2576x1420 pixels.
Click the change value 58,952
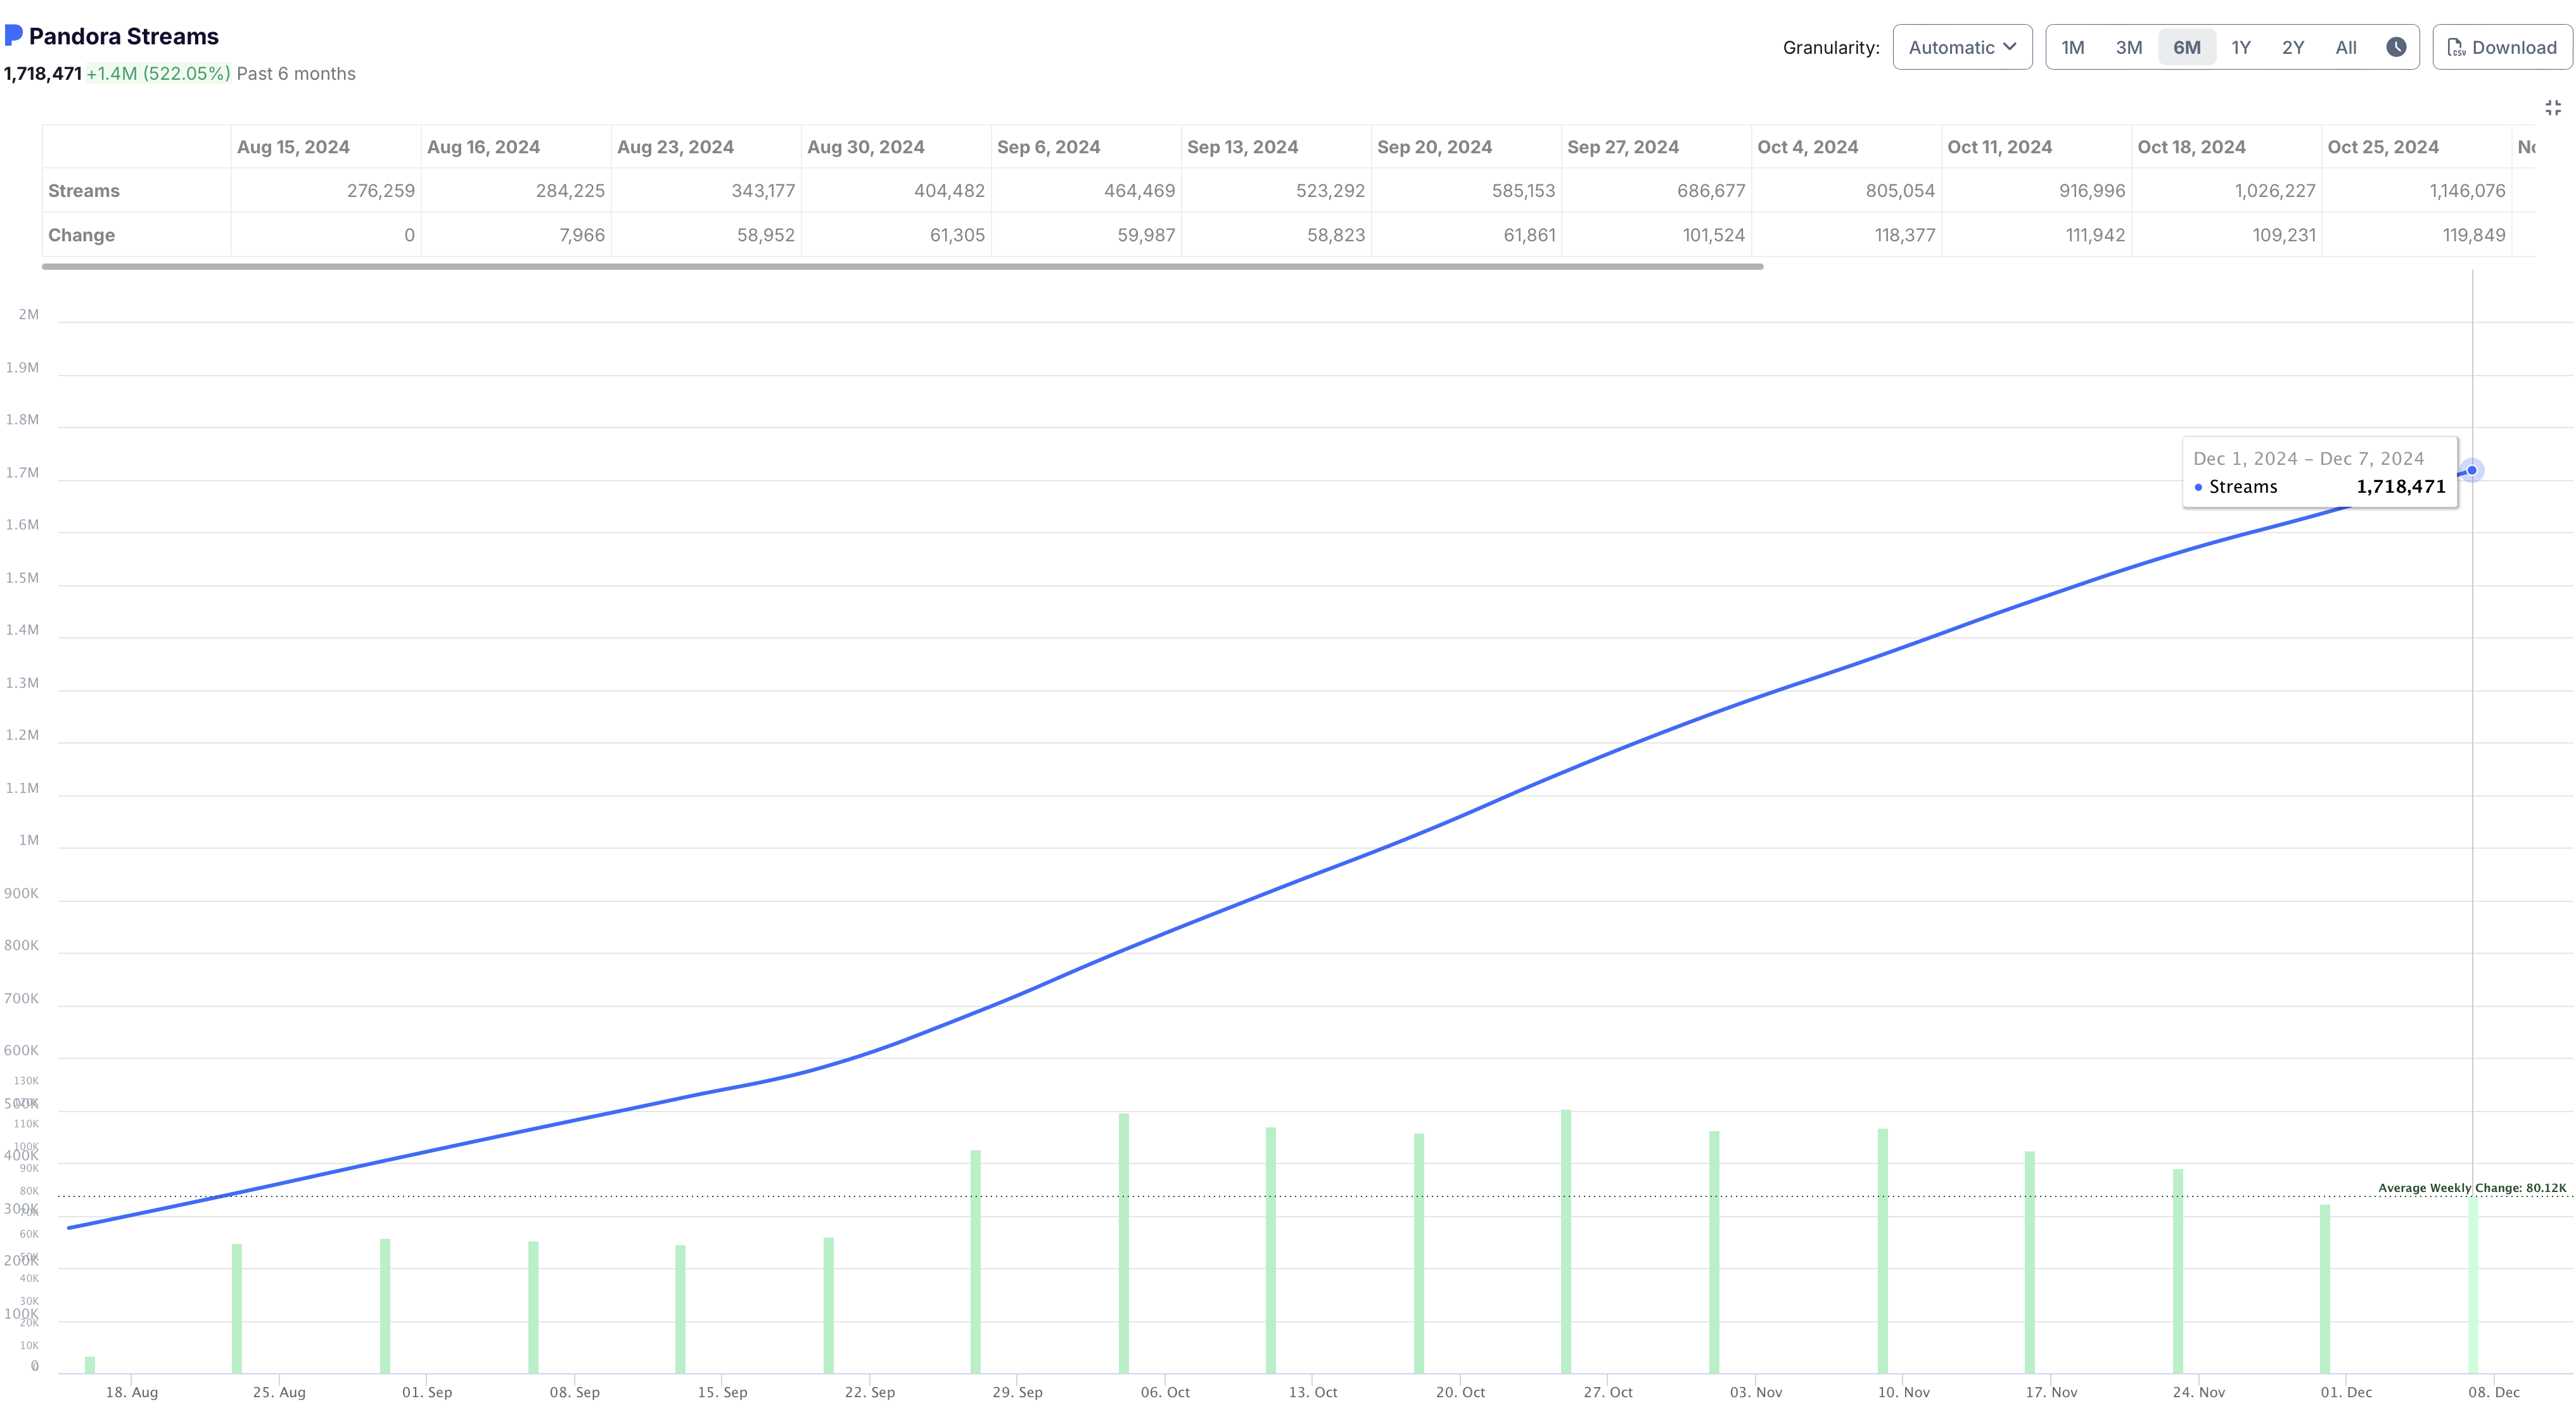765,235
